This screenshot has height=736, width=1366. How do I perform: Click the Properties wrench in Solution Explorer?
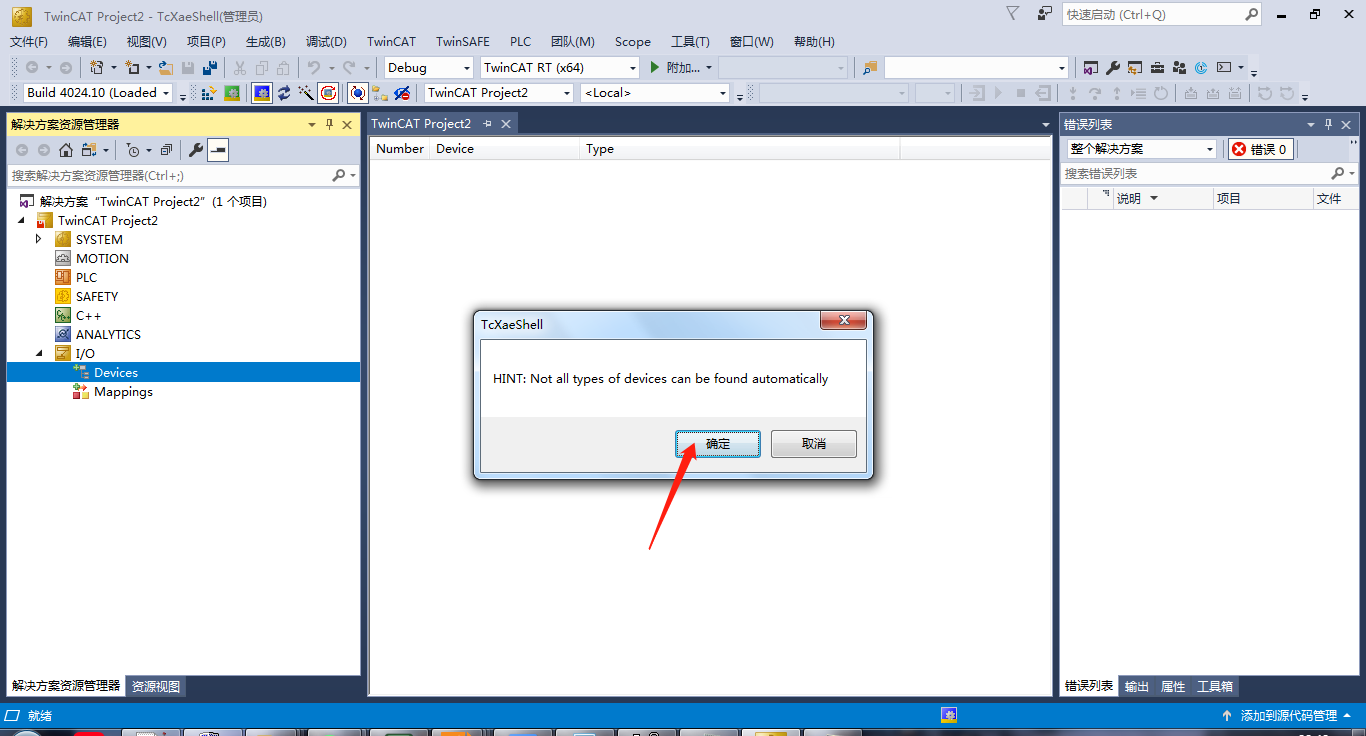coord(196,150)
